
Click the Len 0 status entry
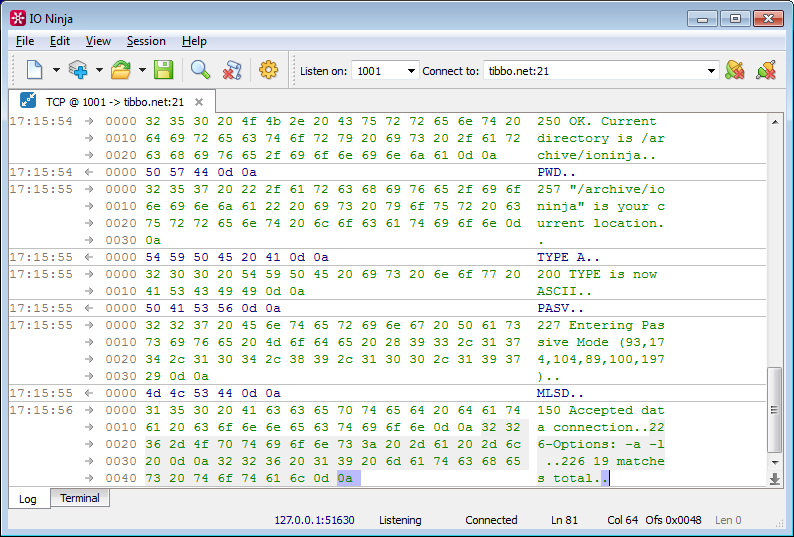click(728, 520)
